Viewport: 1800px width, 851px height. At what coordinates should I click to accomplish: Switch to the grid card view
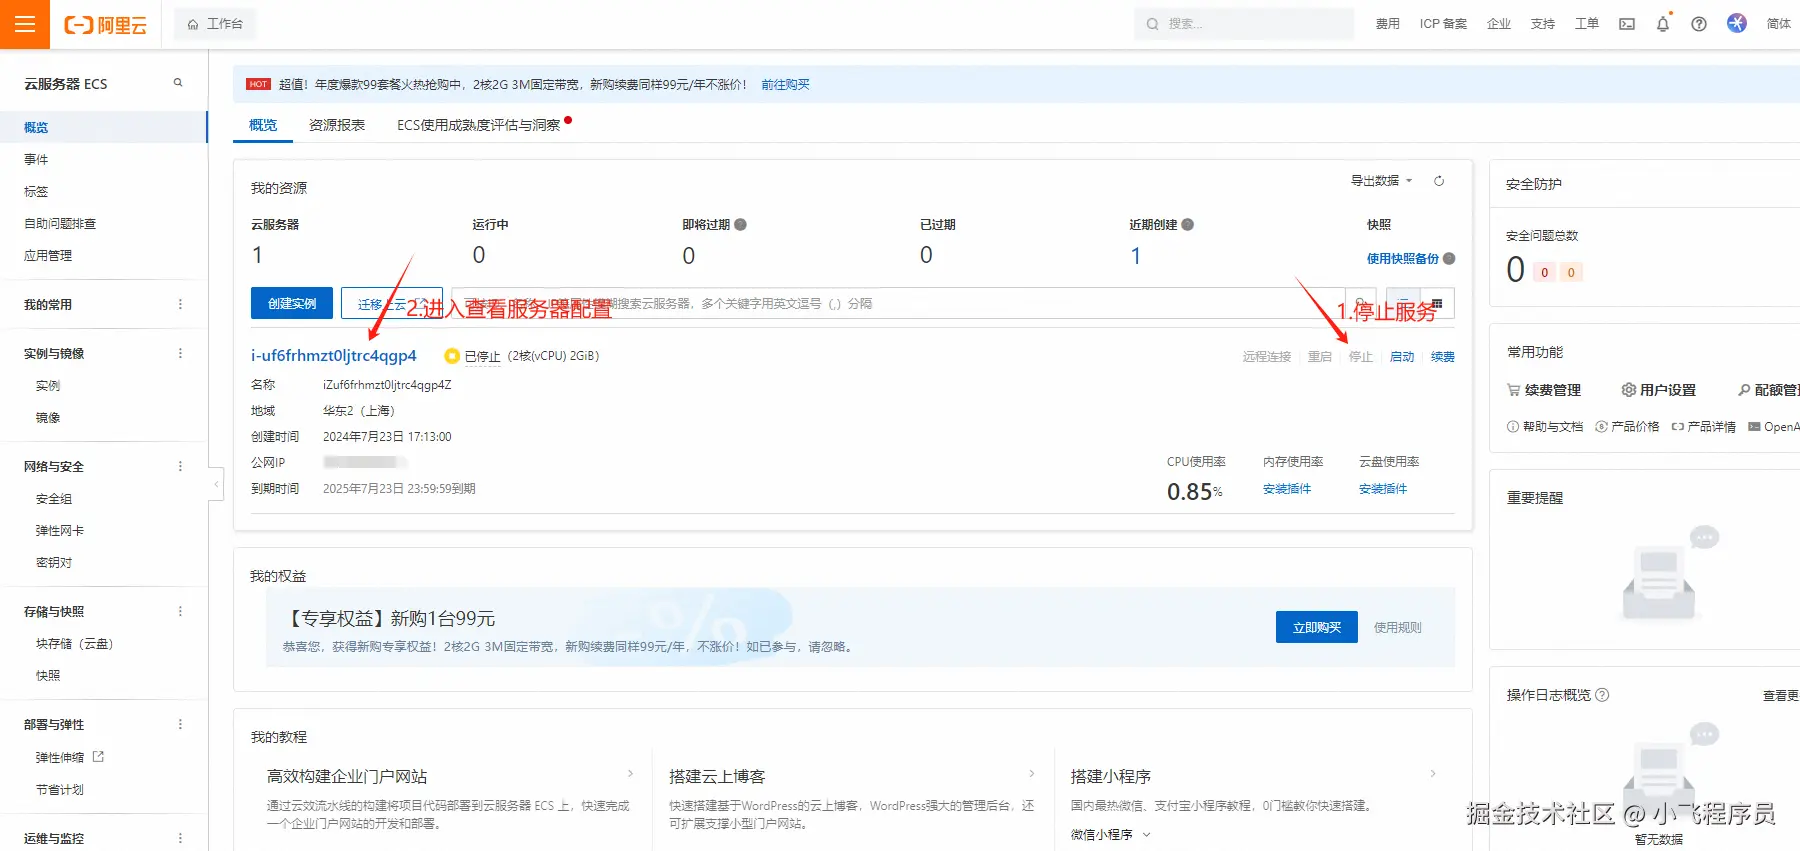tap(1437, 303)
